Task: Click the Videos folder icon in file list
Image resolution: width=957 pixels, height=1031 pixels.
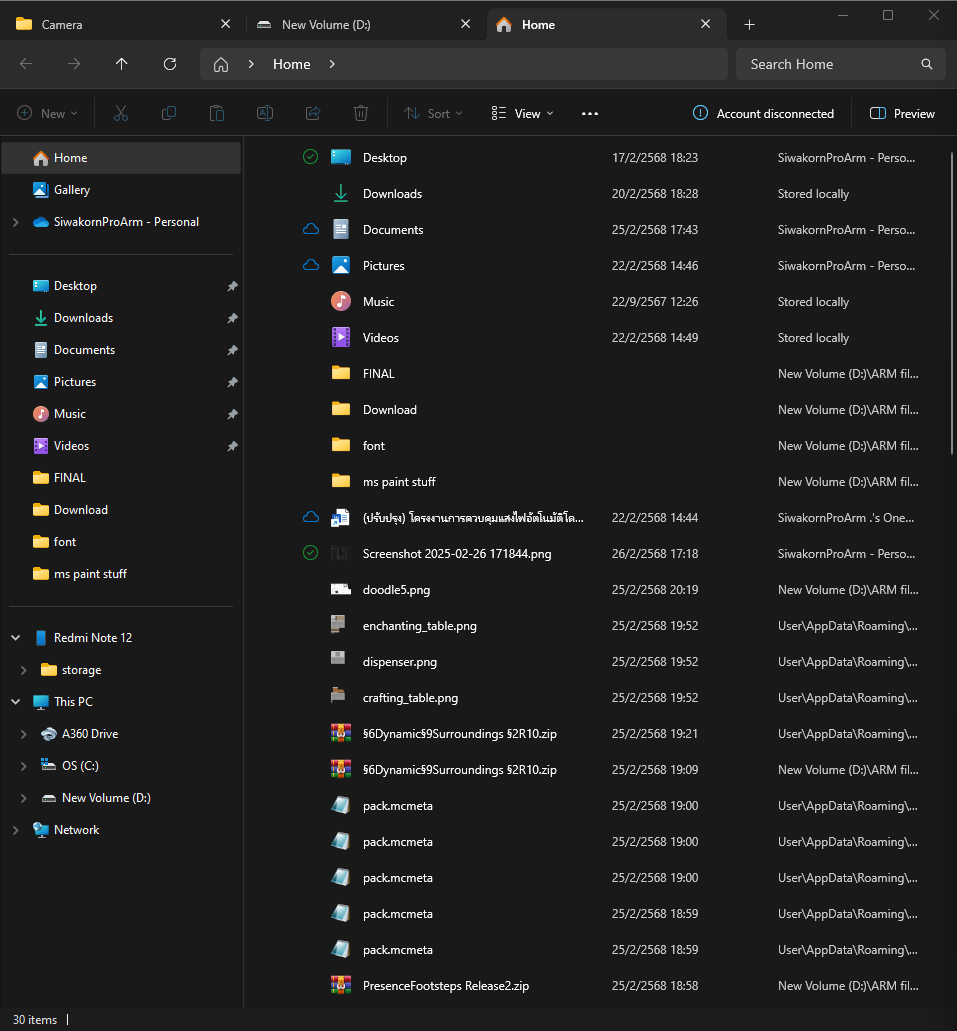Action: point(341,337)
